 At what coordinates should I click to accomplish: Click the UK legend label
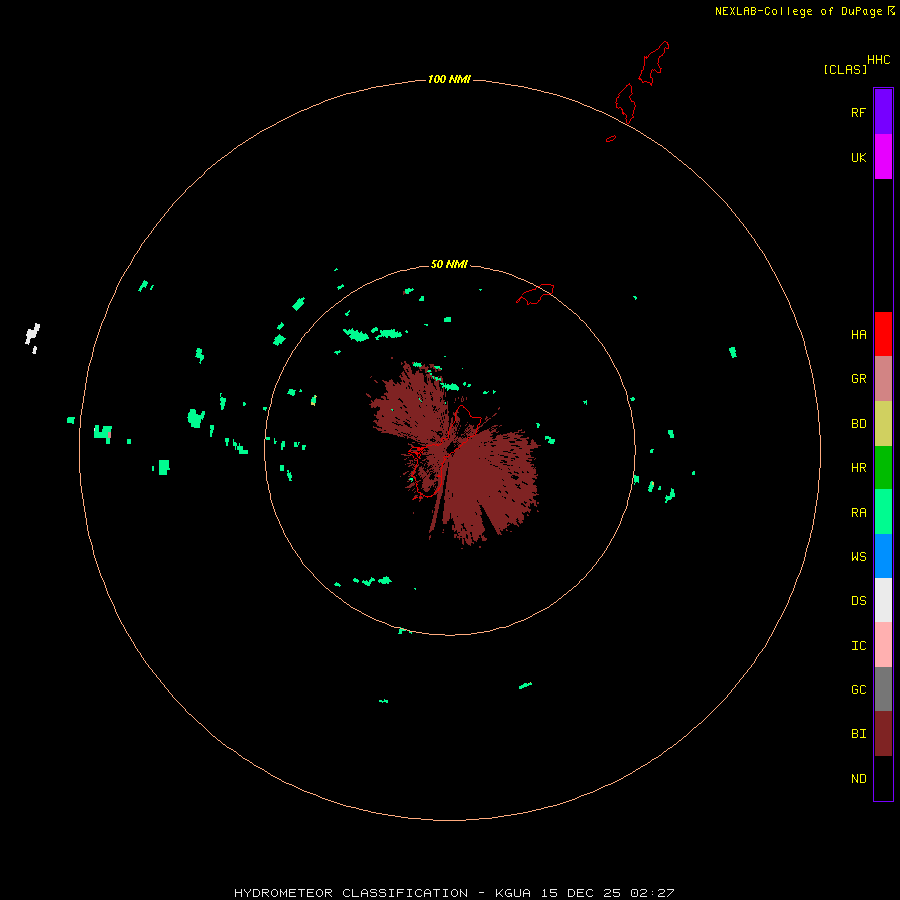[858, 157]
